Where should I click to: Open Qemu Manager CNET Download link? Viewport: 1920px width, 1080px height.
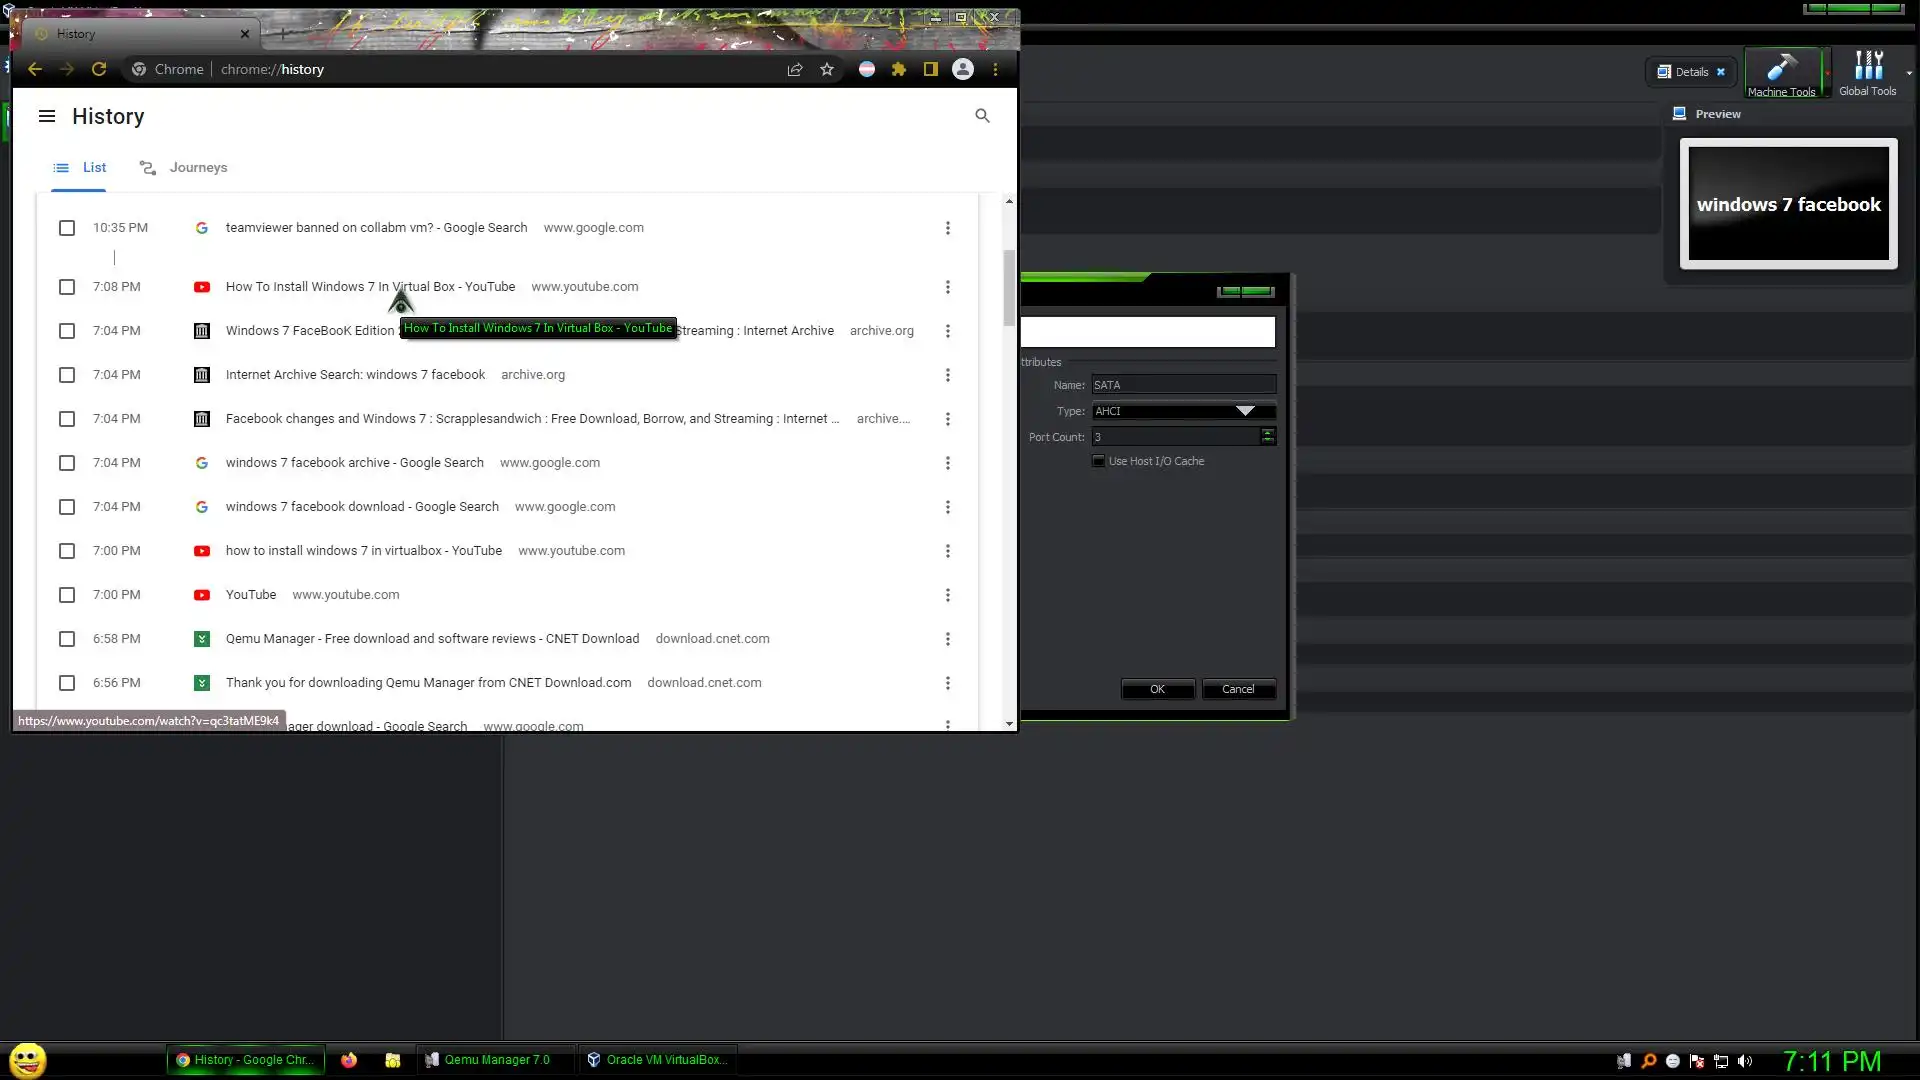(432, 639)
